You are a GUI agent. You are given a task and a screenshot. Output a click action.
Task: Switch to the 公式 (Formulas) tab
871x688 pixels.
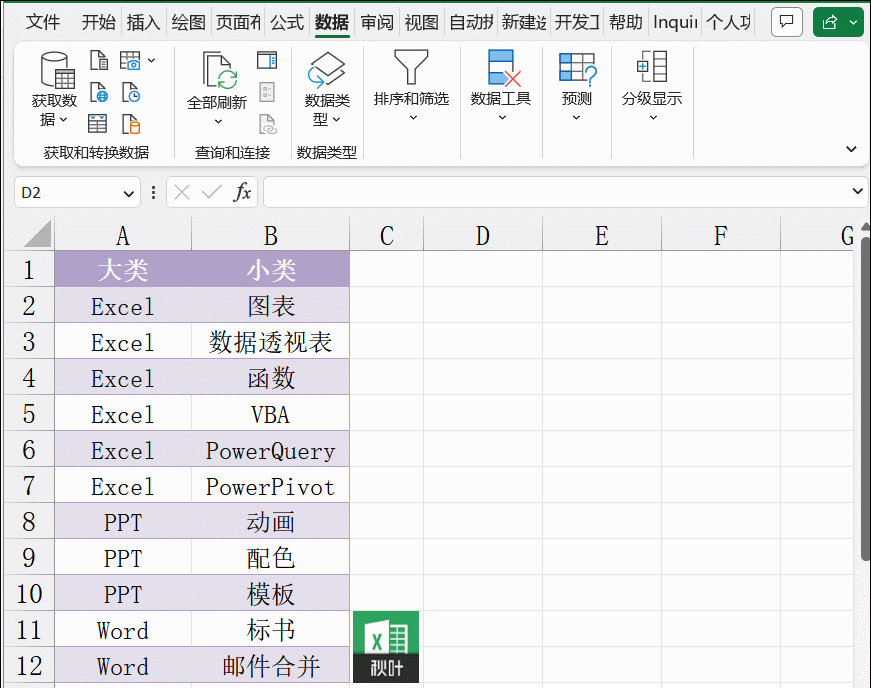(287, 22)
